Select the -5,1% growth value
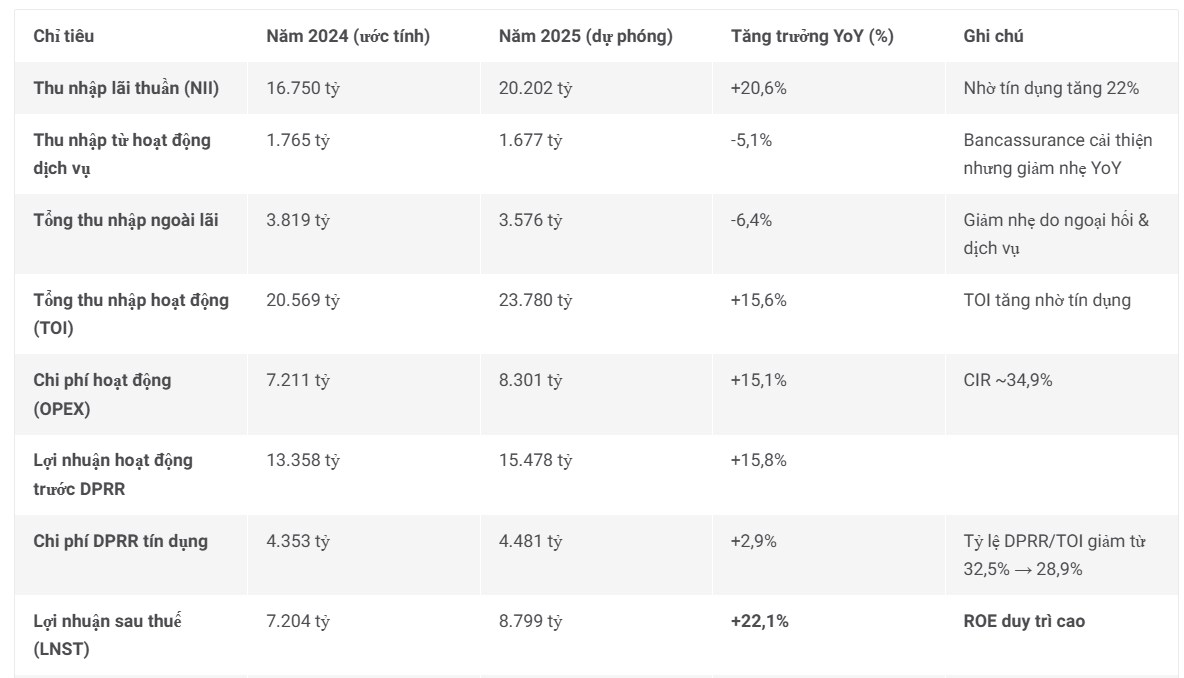 tap(751, 140)
